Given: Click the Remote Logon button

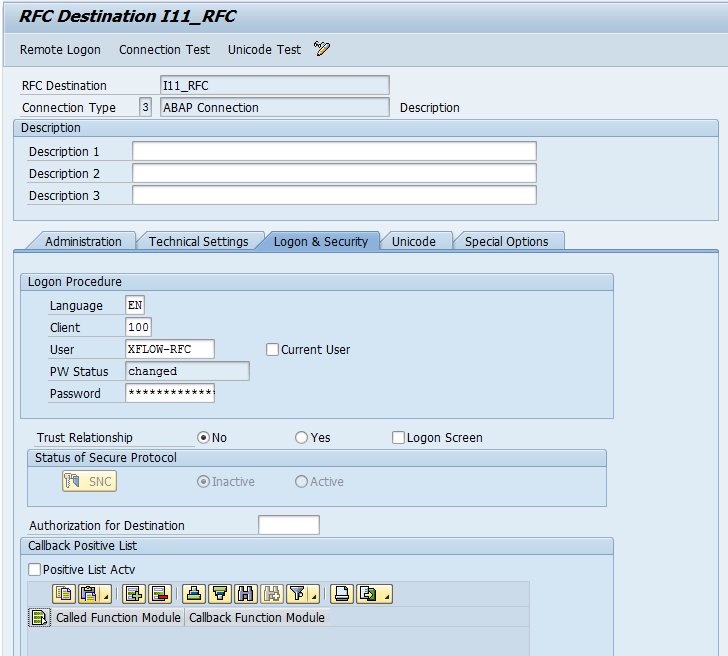Looking at the screenshot, I should click(x=60, y=50).
